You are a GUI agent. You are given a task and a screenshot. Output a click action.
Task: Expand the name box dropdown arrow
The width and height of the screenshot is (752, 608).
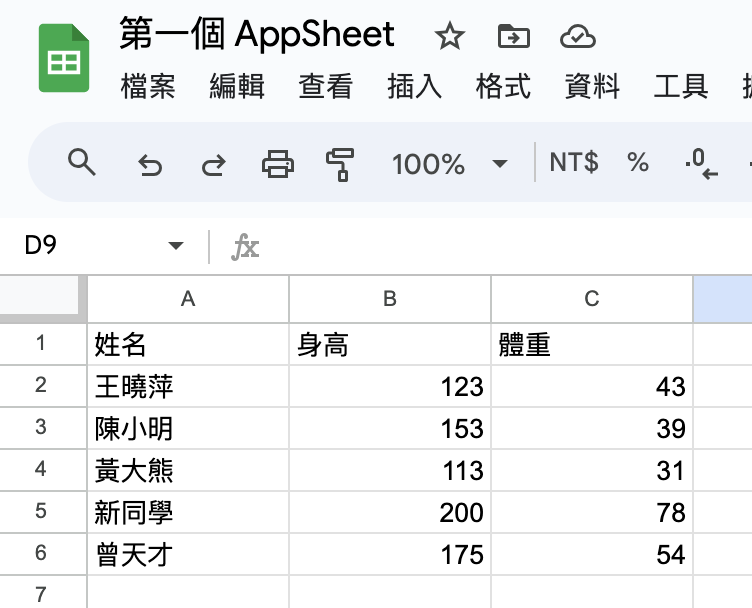(176, 246)
